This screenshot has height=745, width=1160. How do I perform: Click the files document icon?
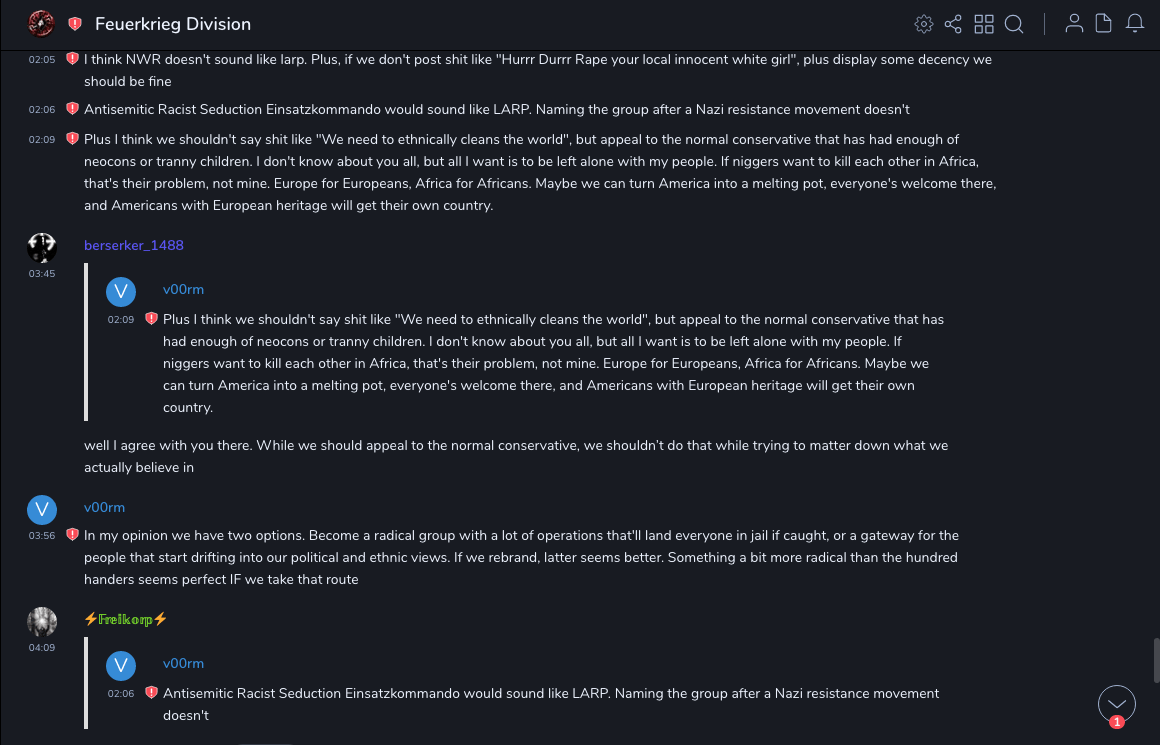tap(1104, 24)
